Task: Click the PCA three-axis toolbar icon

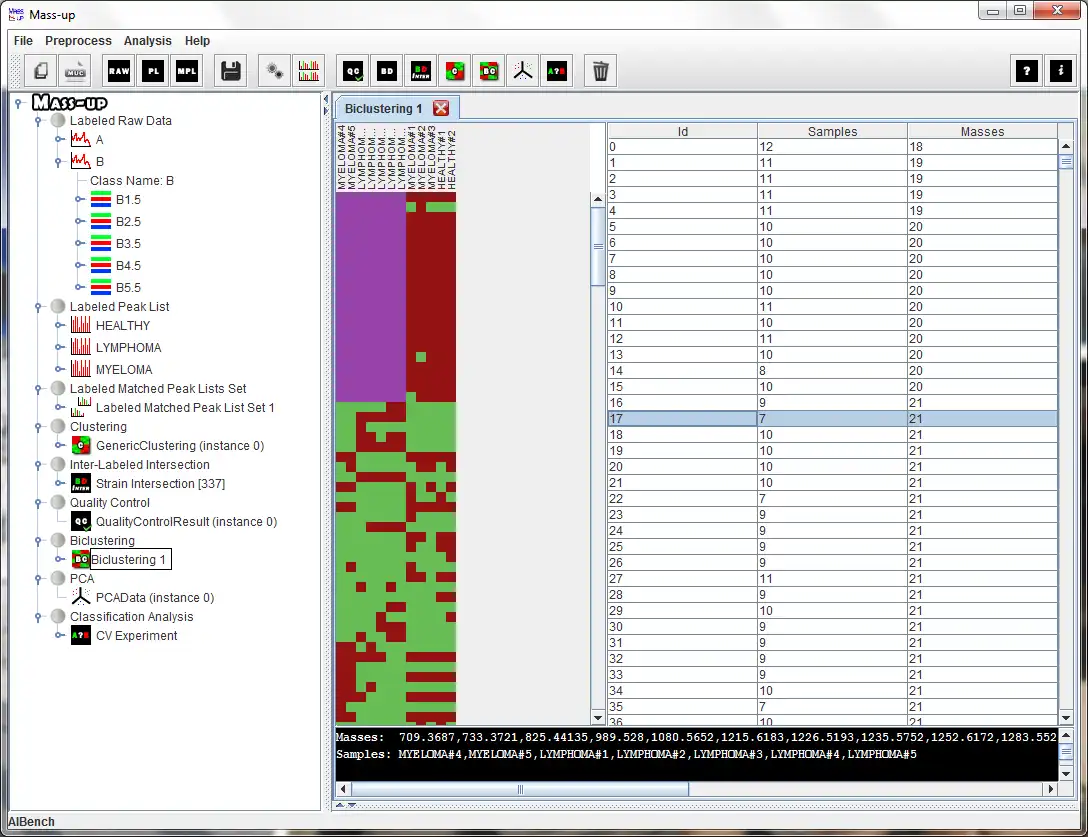Action: tap(523, 71)
